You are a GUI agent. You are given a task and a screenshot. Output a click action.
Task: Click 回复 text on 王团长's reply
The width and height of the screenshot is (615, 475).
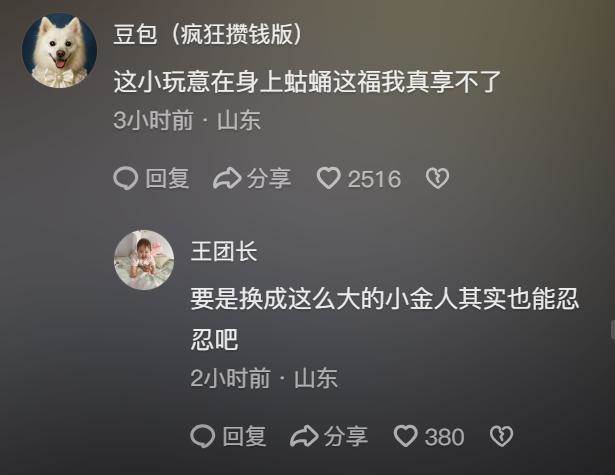(x=244, y=436)
